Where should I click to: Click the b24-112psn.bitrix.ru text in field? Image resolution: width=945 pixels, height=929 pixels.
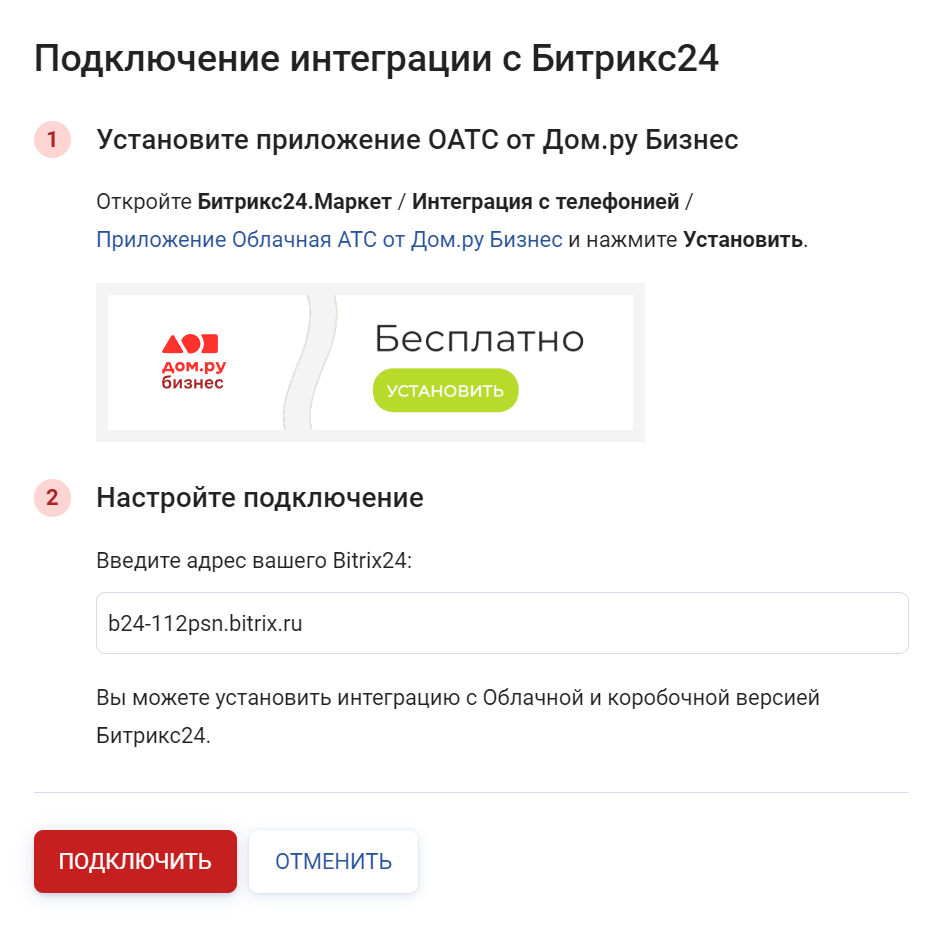[x=205, y=623]
